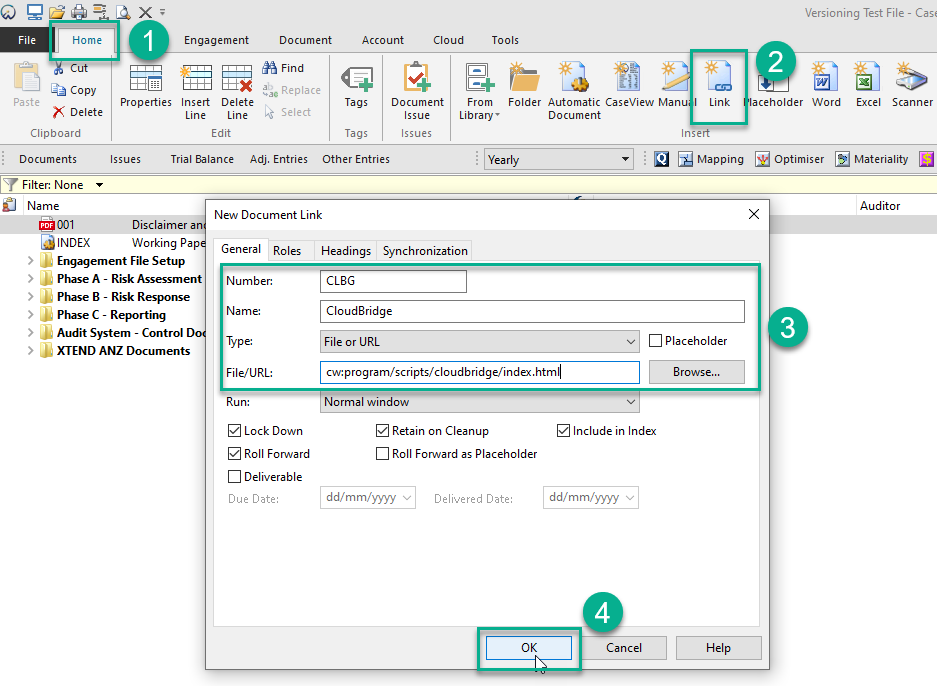Viewport: 937px width, 686px height.
Task: Click the Find binoculars icon
Action: 270,68
